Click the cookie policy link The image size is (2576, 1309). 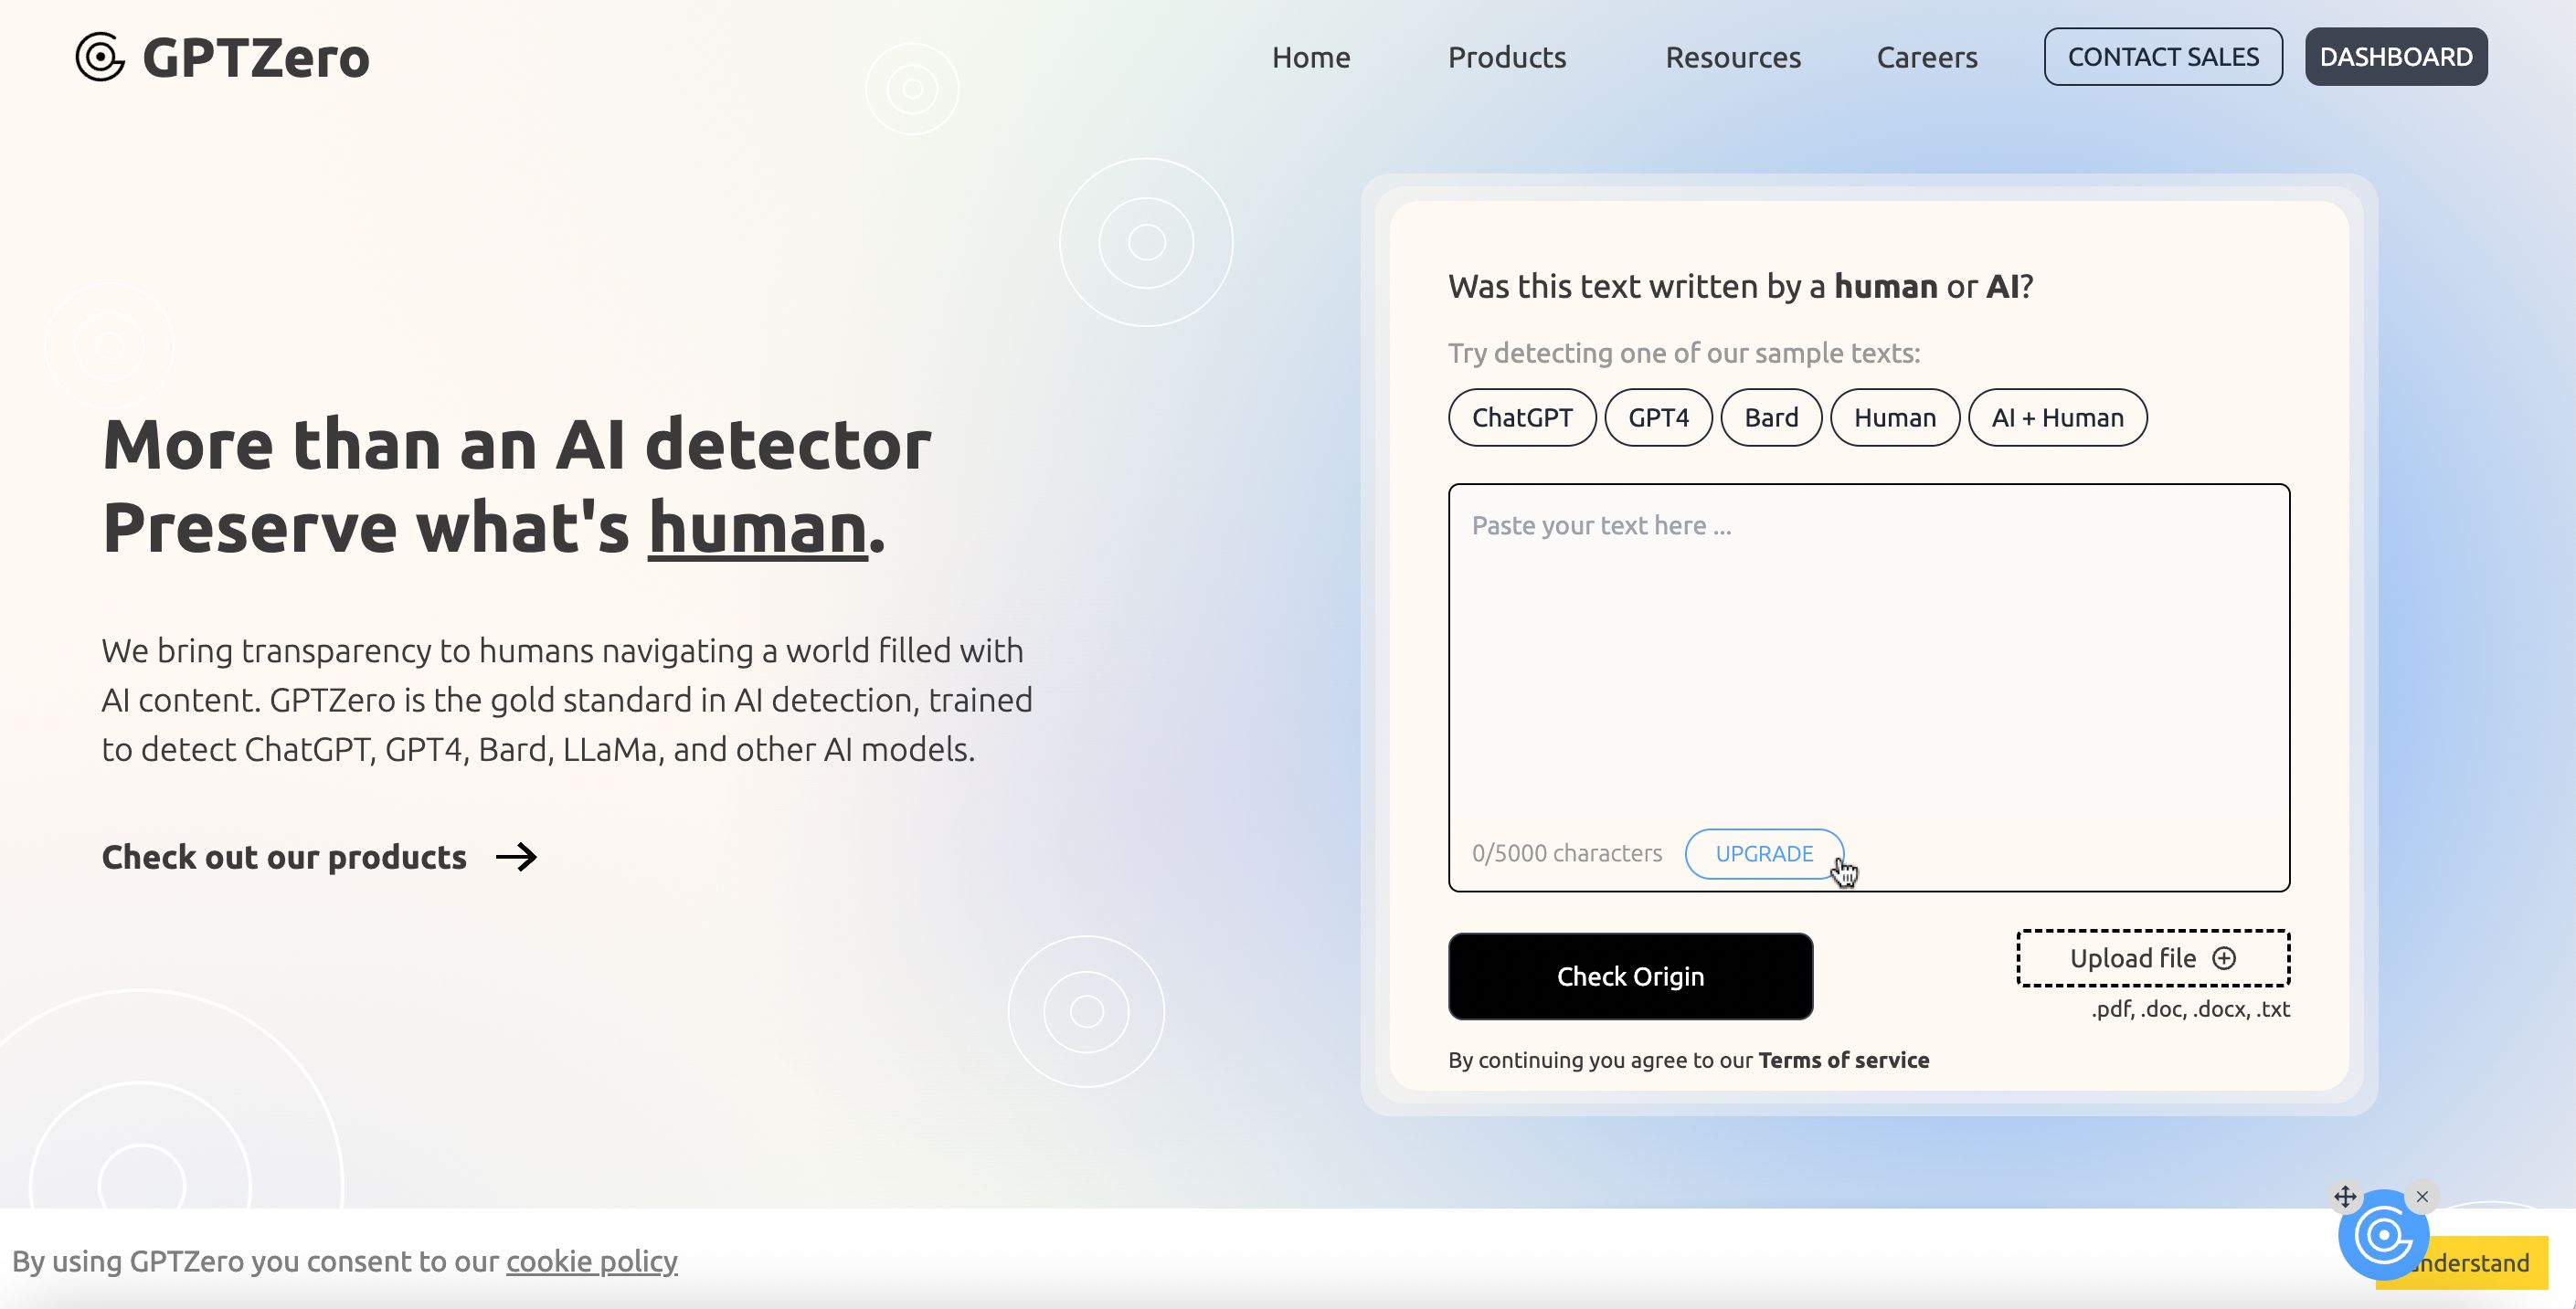pos(589,1261)
